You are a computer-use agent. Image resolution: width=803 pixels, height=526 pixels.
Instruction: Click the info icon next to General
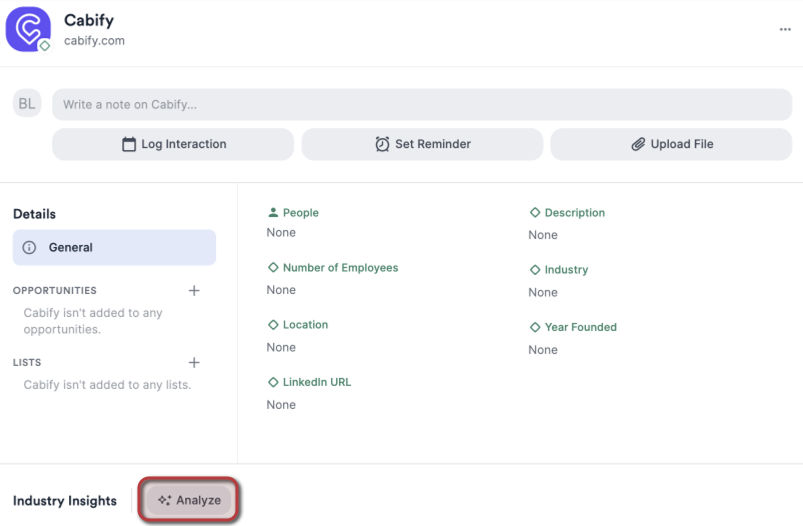30,248
